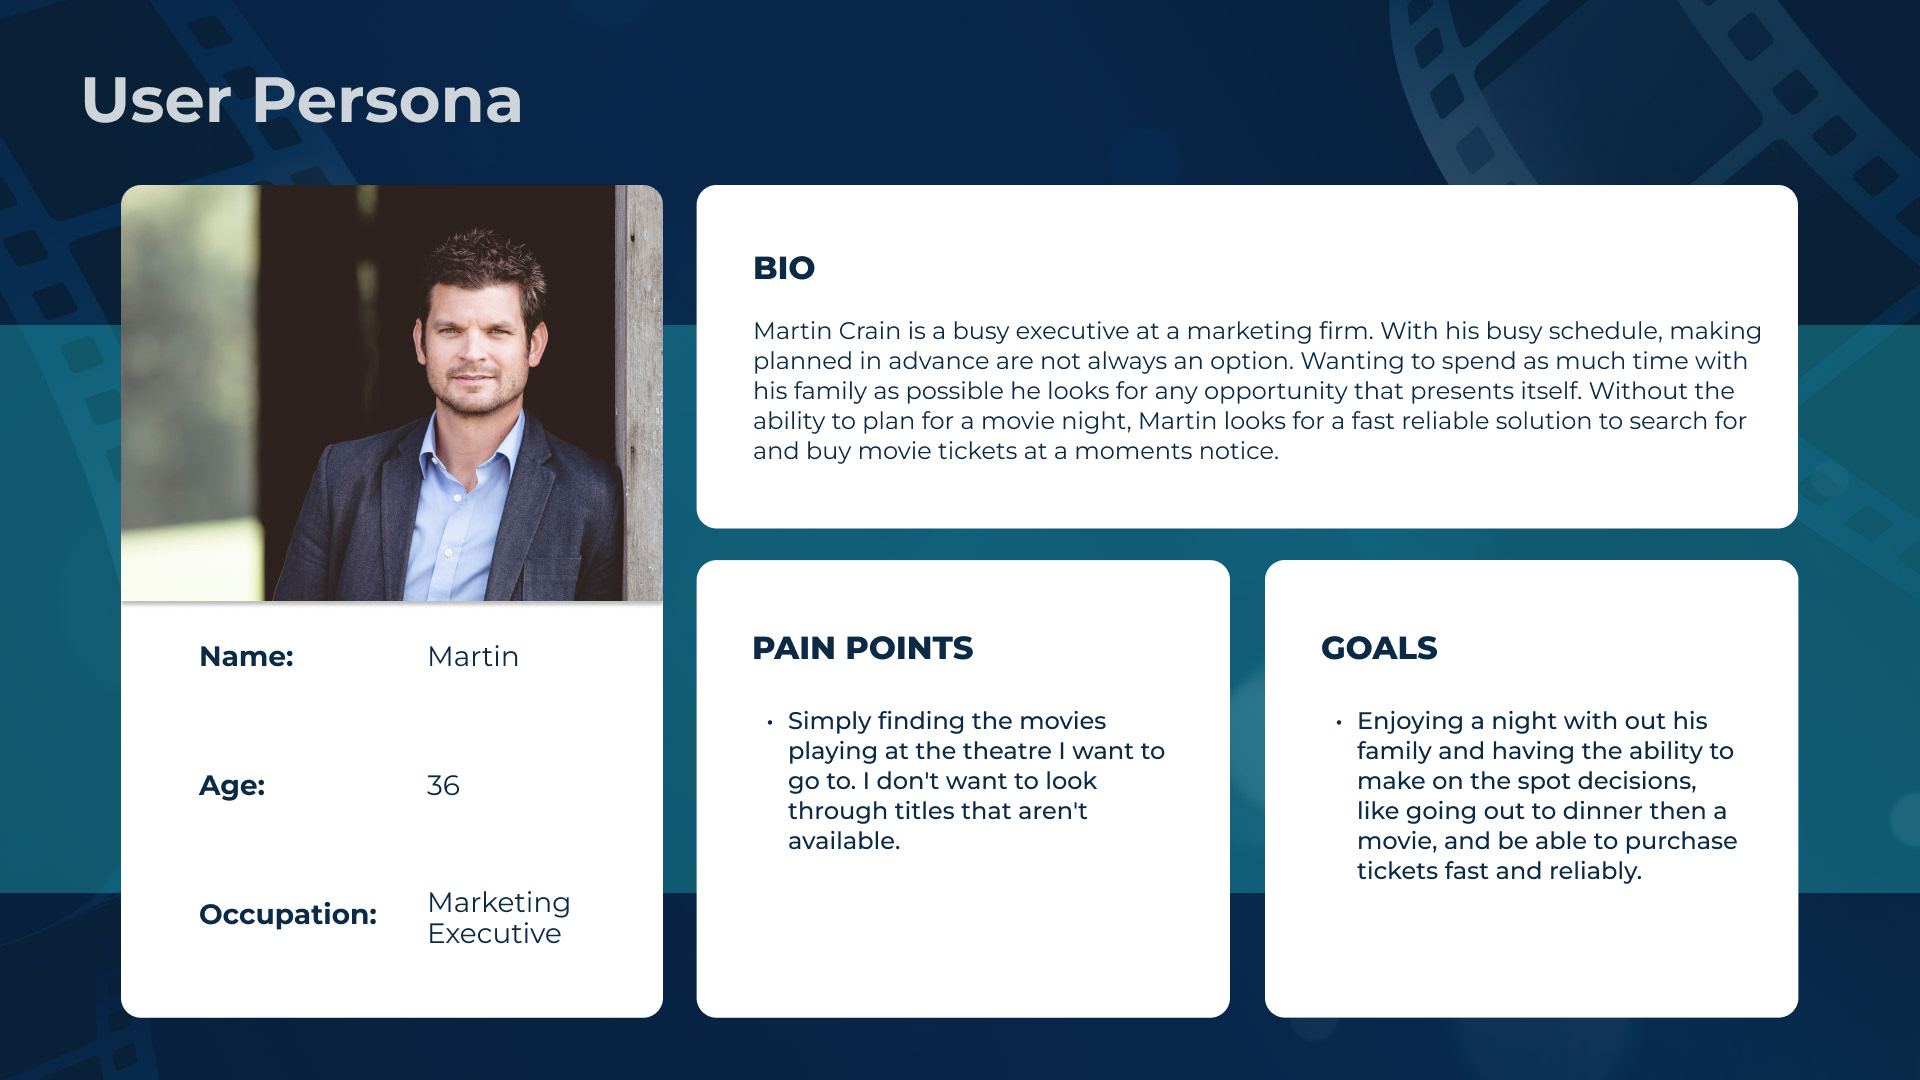Click the BIO heading
Viewport: 1920px width, 1080px height.
point(784,268)
